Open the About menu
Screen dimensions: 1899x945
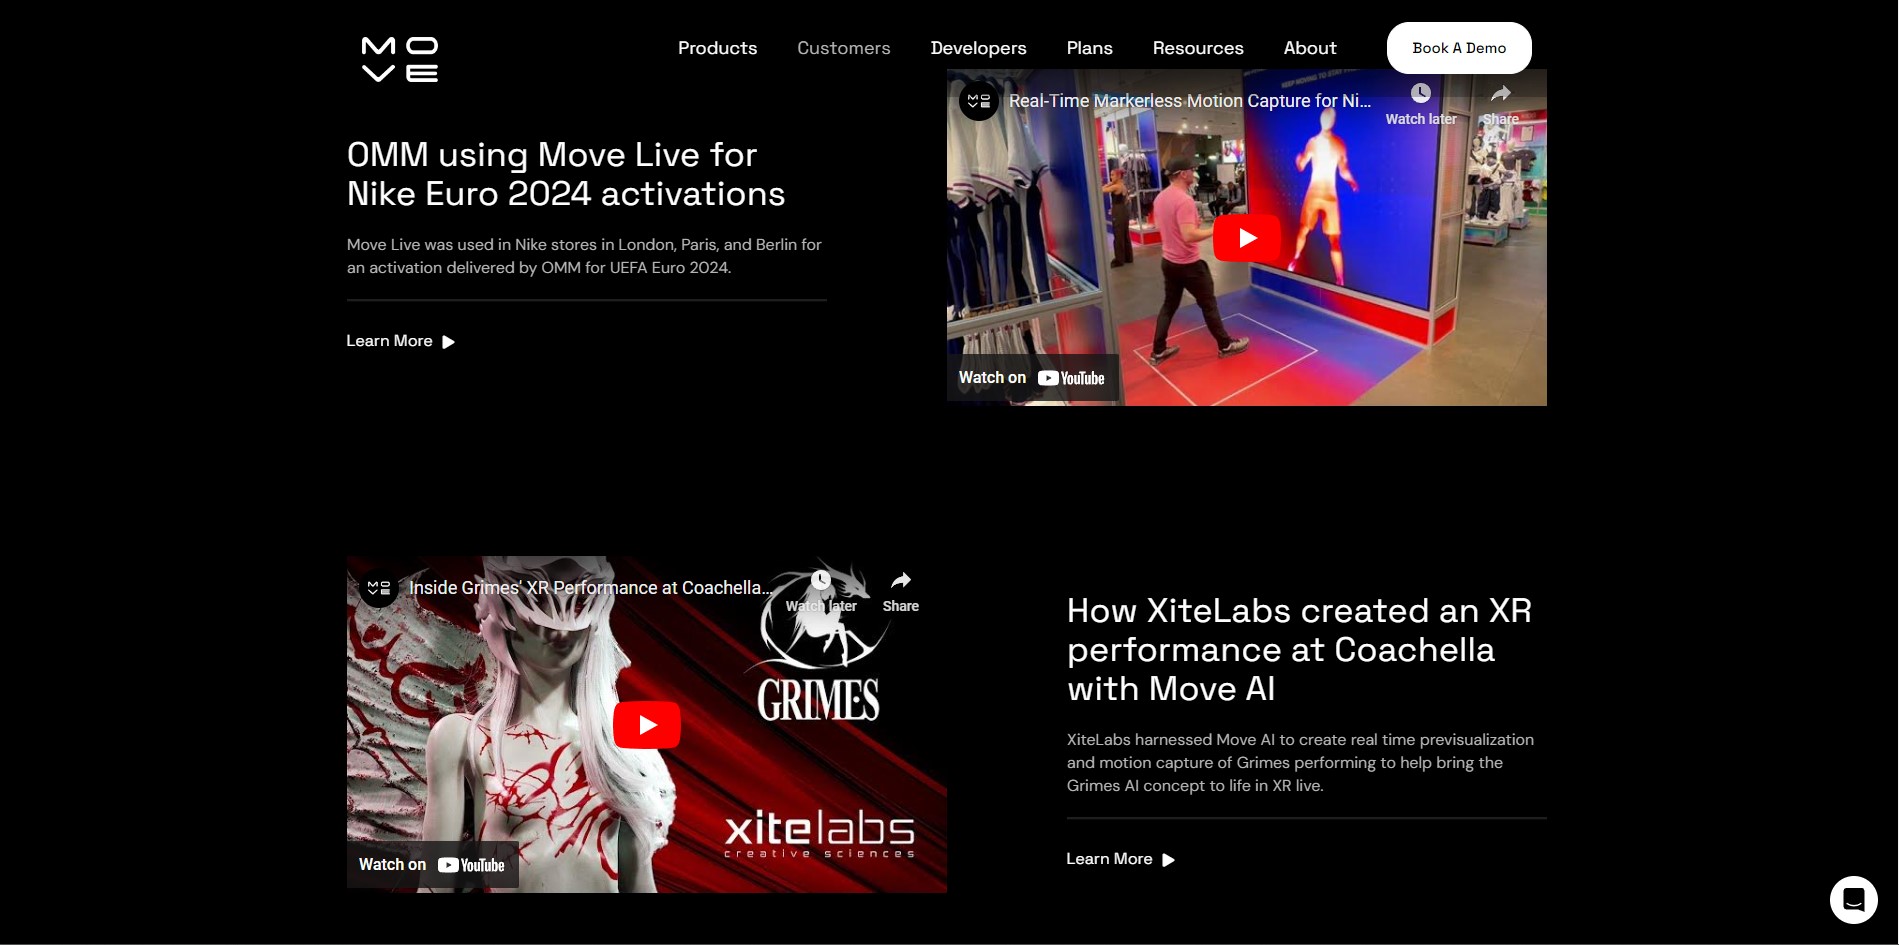pos(1310,48)
